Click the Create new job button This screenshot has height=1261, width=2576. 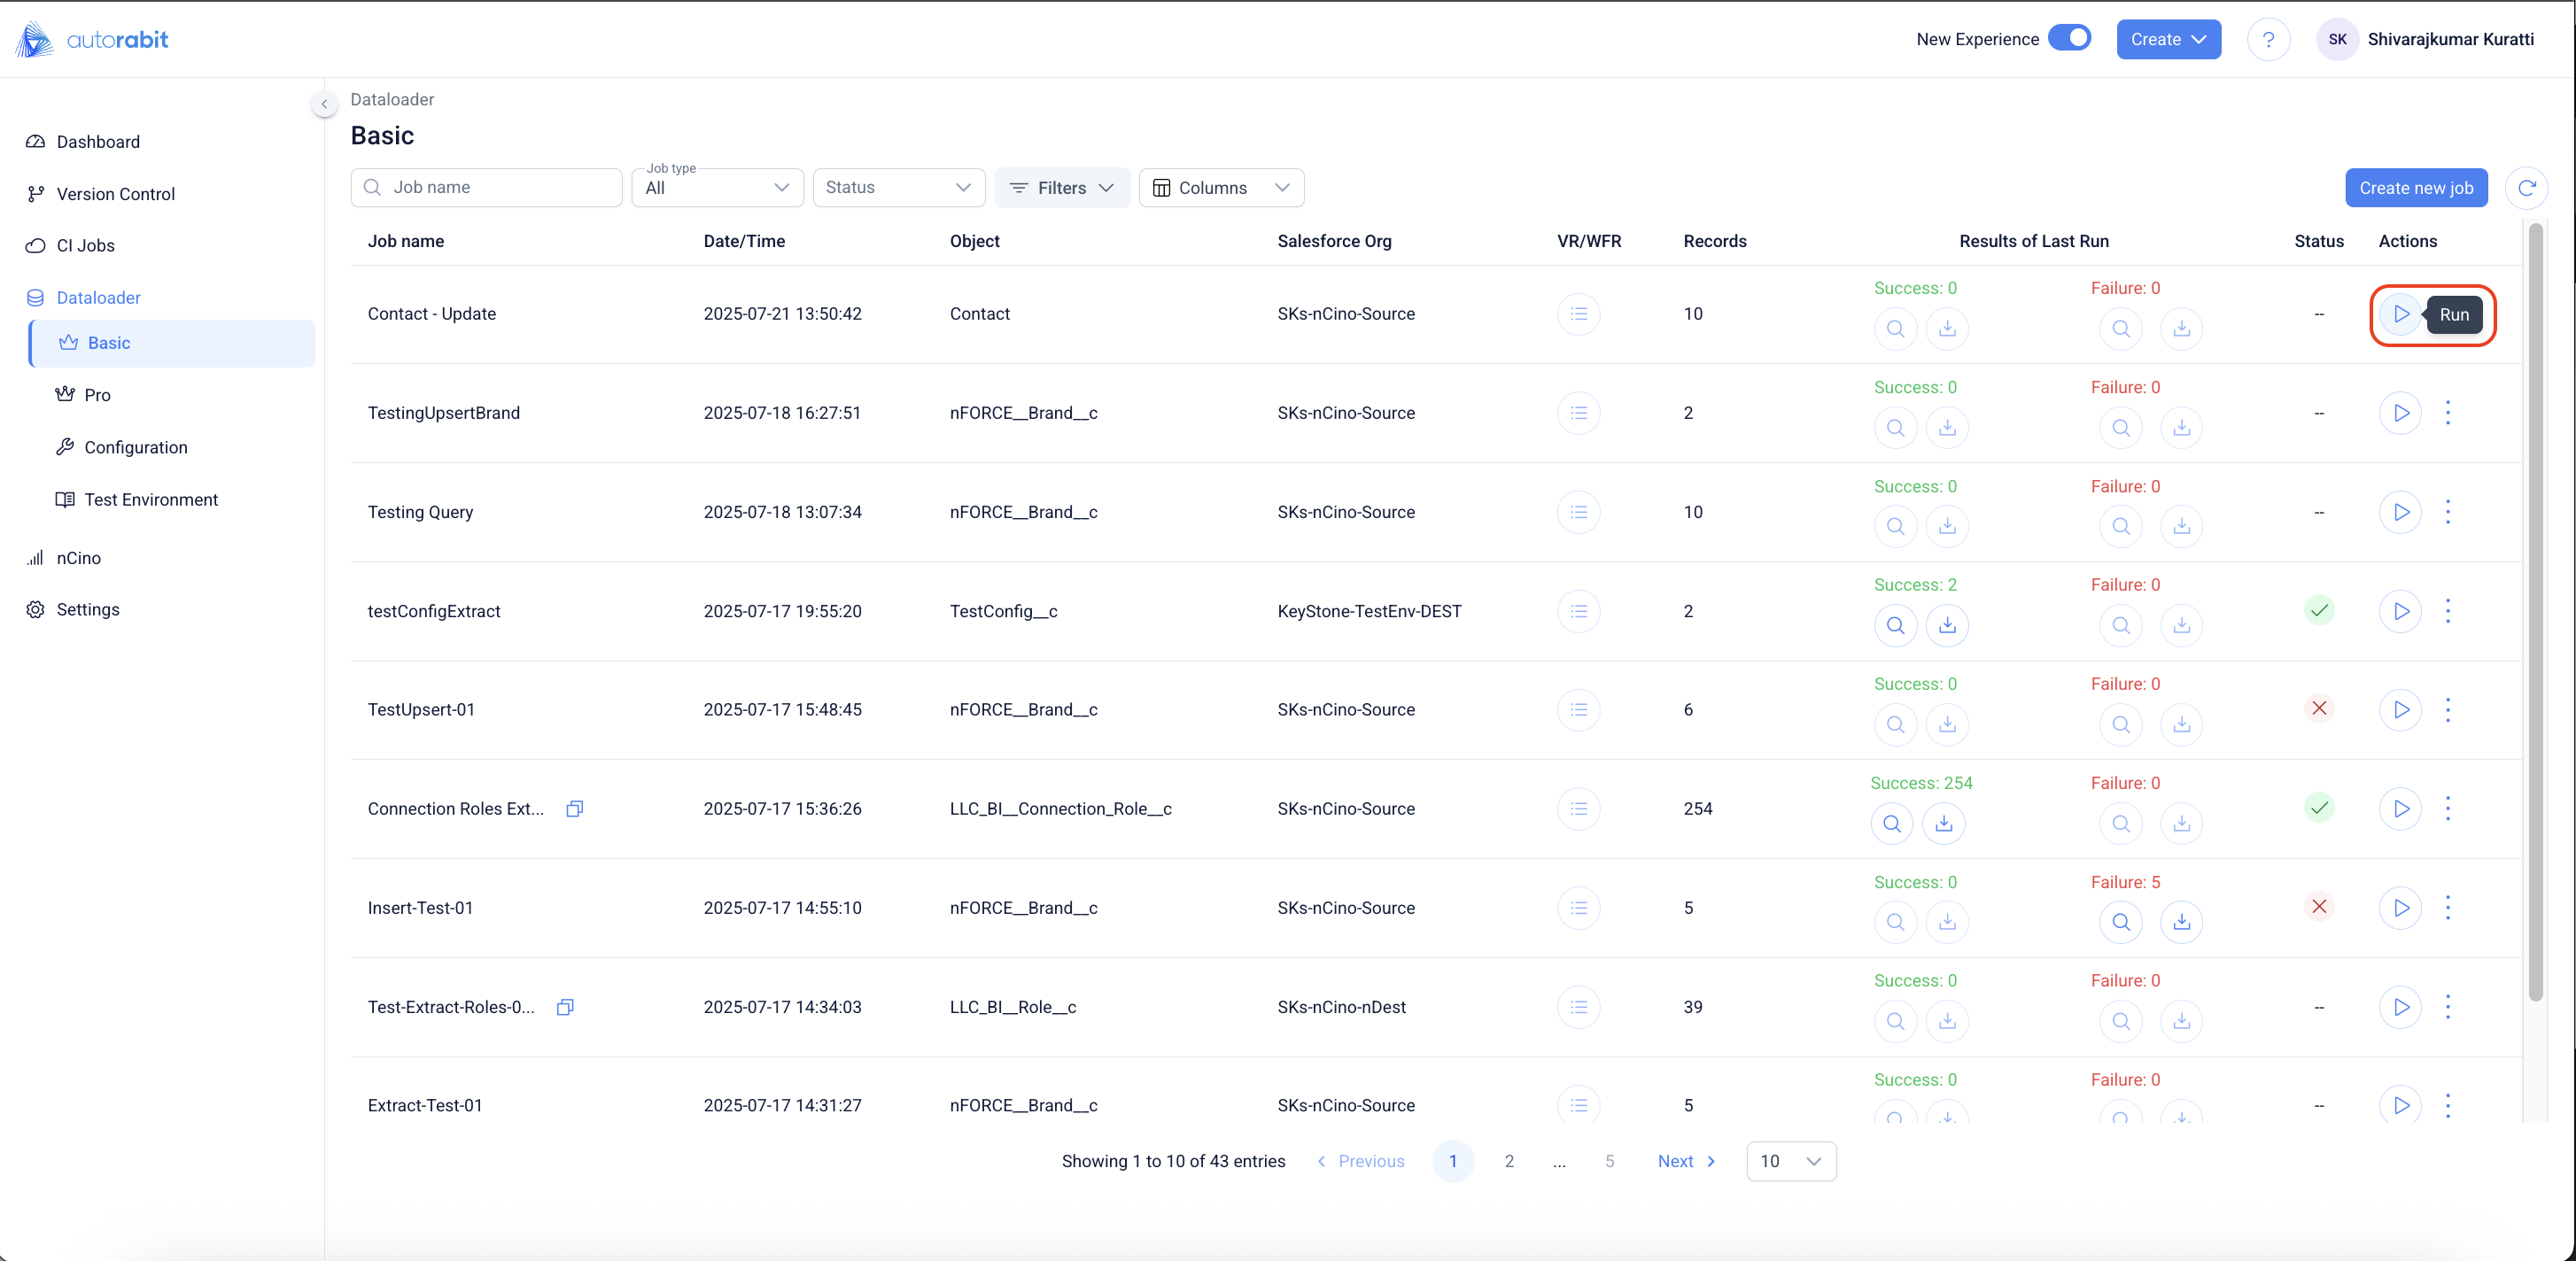(2415, 188)
